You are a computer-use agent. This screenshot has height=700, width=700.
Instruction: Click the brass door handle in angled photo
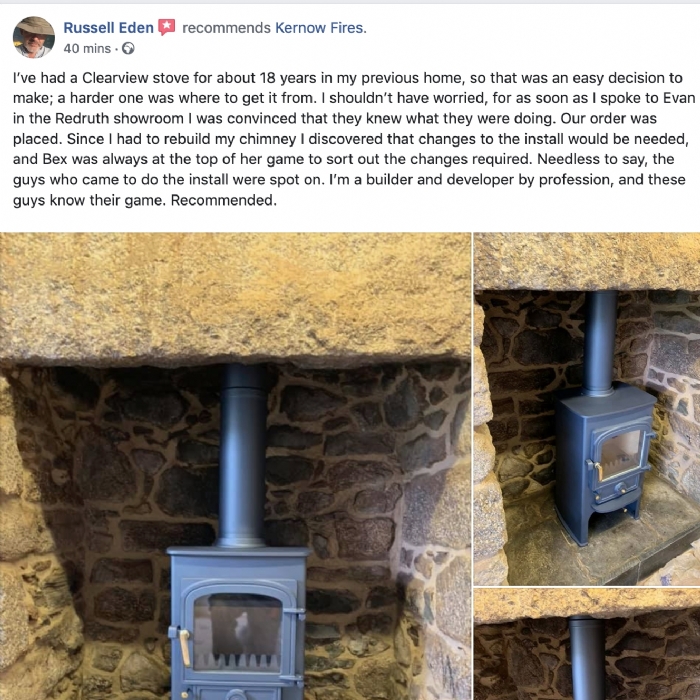598,471
